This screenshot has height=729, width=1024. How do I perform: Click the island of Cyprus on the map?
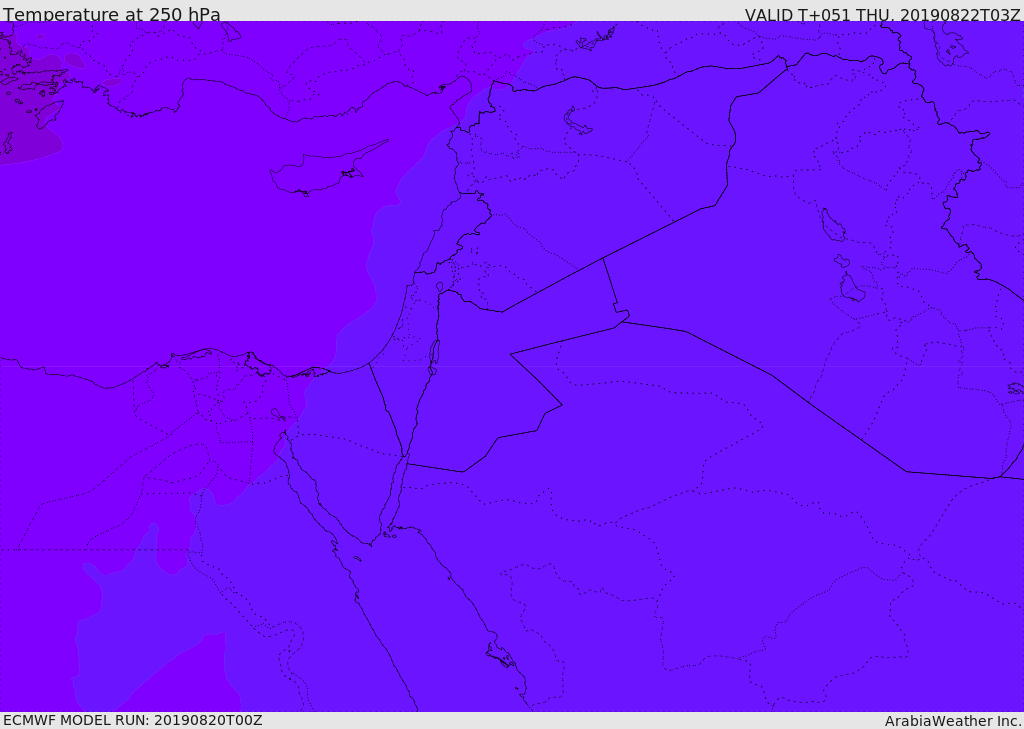pyautogui.click(x=327, y=170)
